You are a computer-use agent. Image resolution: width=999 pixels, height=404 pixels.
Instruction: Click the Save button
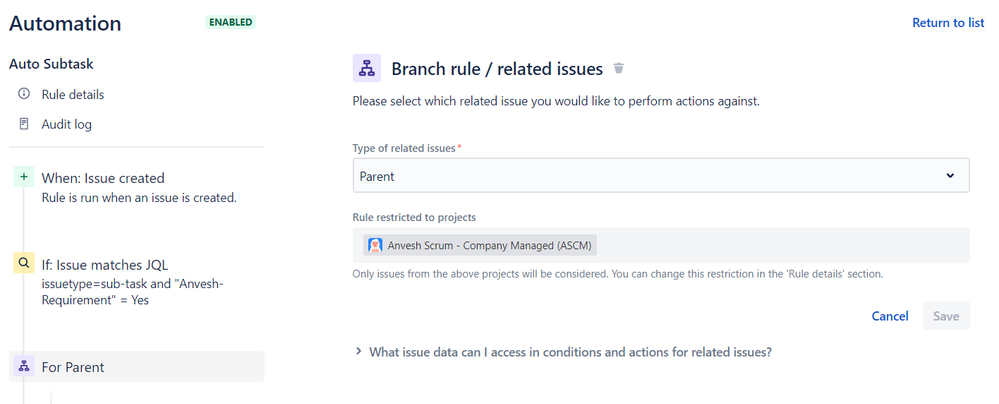click(945, 316)
